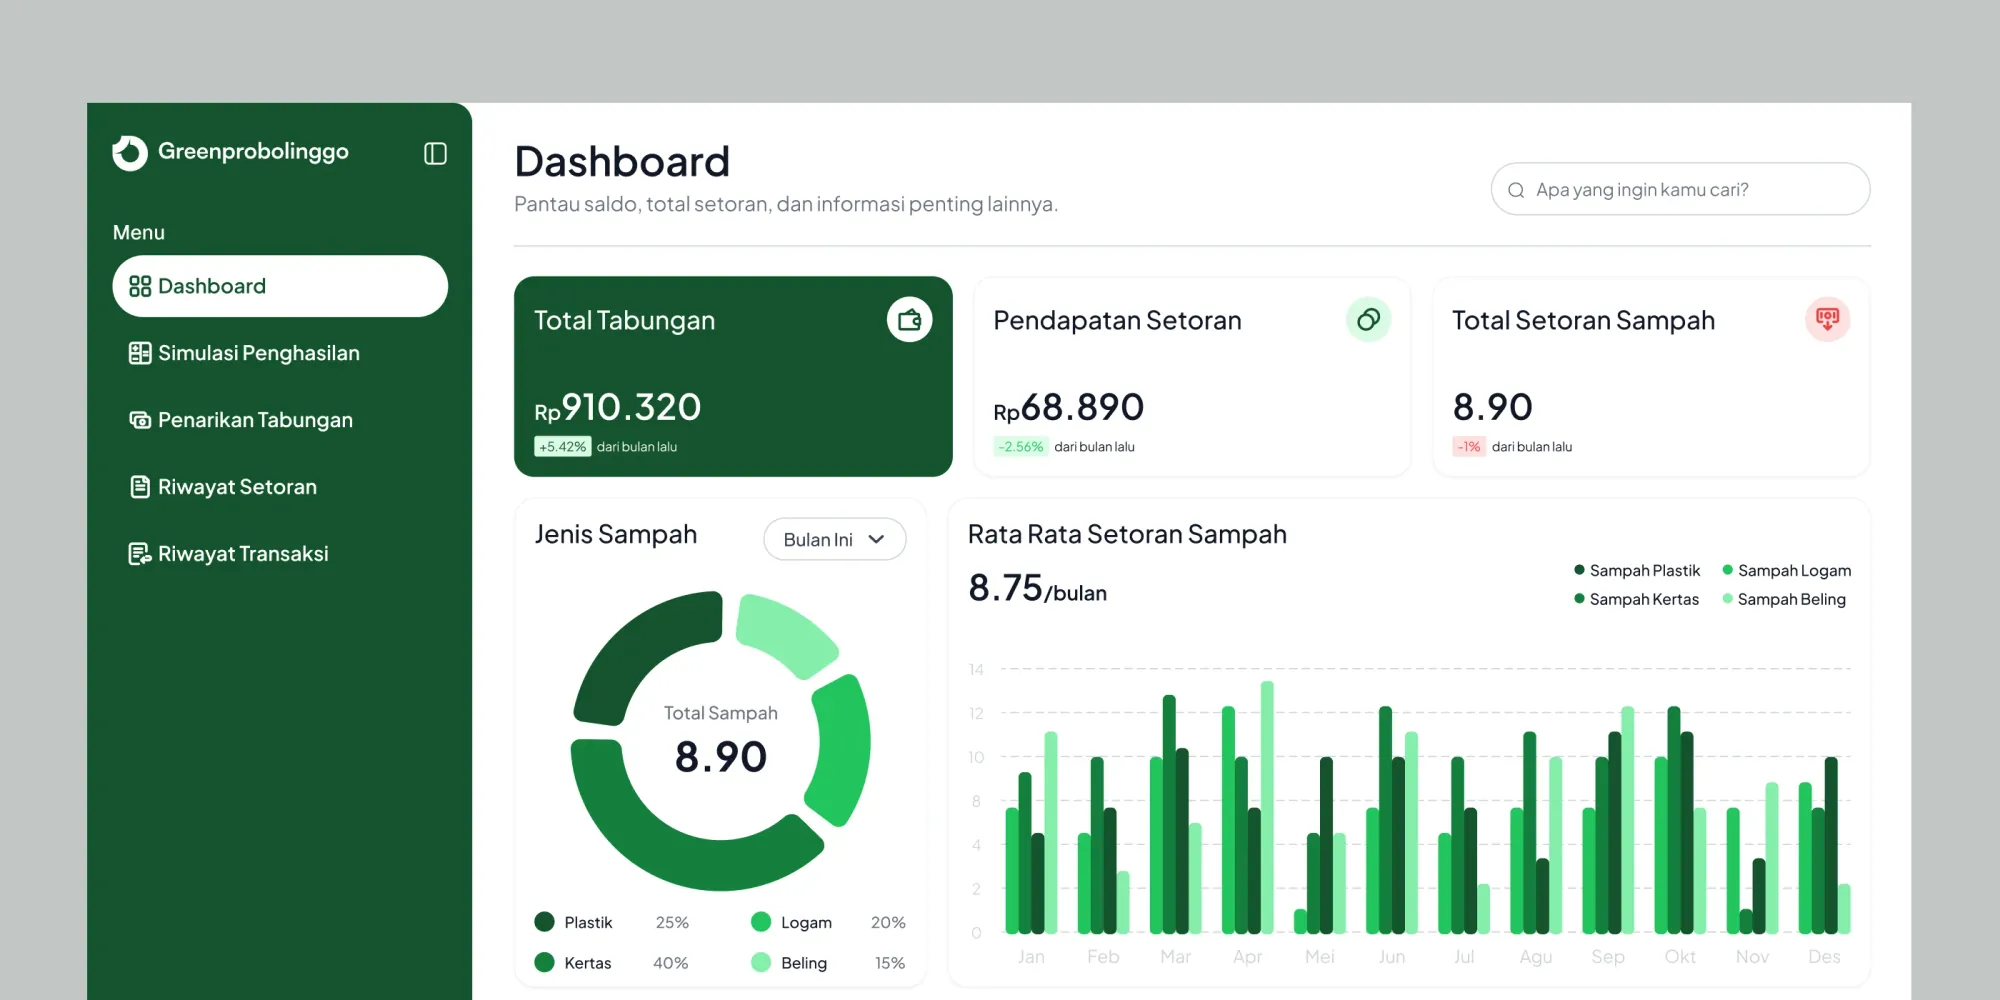Click the coins icon on Pendapatan Setoran
This screenshot has width=2000, height=1000.
(1368, 320)
